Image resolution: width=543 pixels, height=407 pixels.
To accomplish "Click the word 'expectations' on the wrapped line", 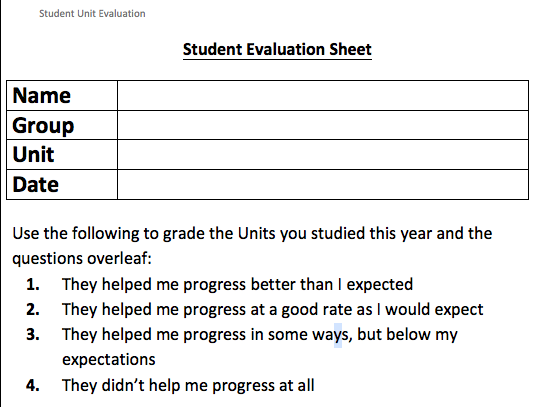I will coord(109,360).
